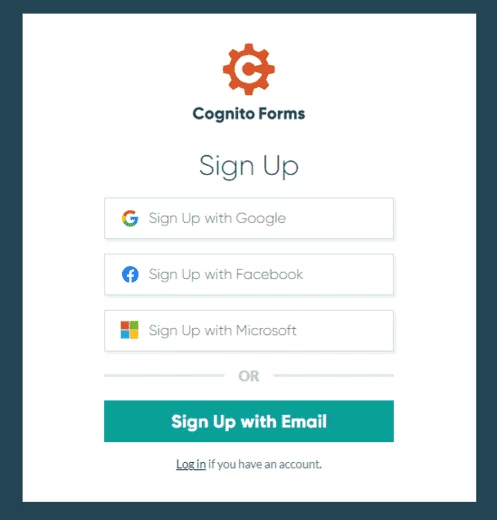This screenshot has height=520, width=497.
Task: Click the divider line right of OR
Action: point(333,375)
